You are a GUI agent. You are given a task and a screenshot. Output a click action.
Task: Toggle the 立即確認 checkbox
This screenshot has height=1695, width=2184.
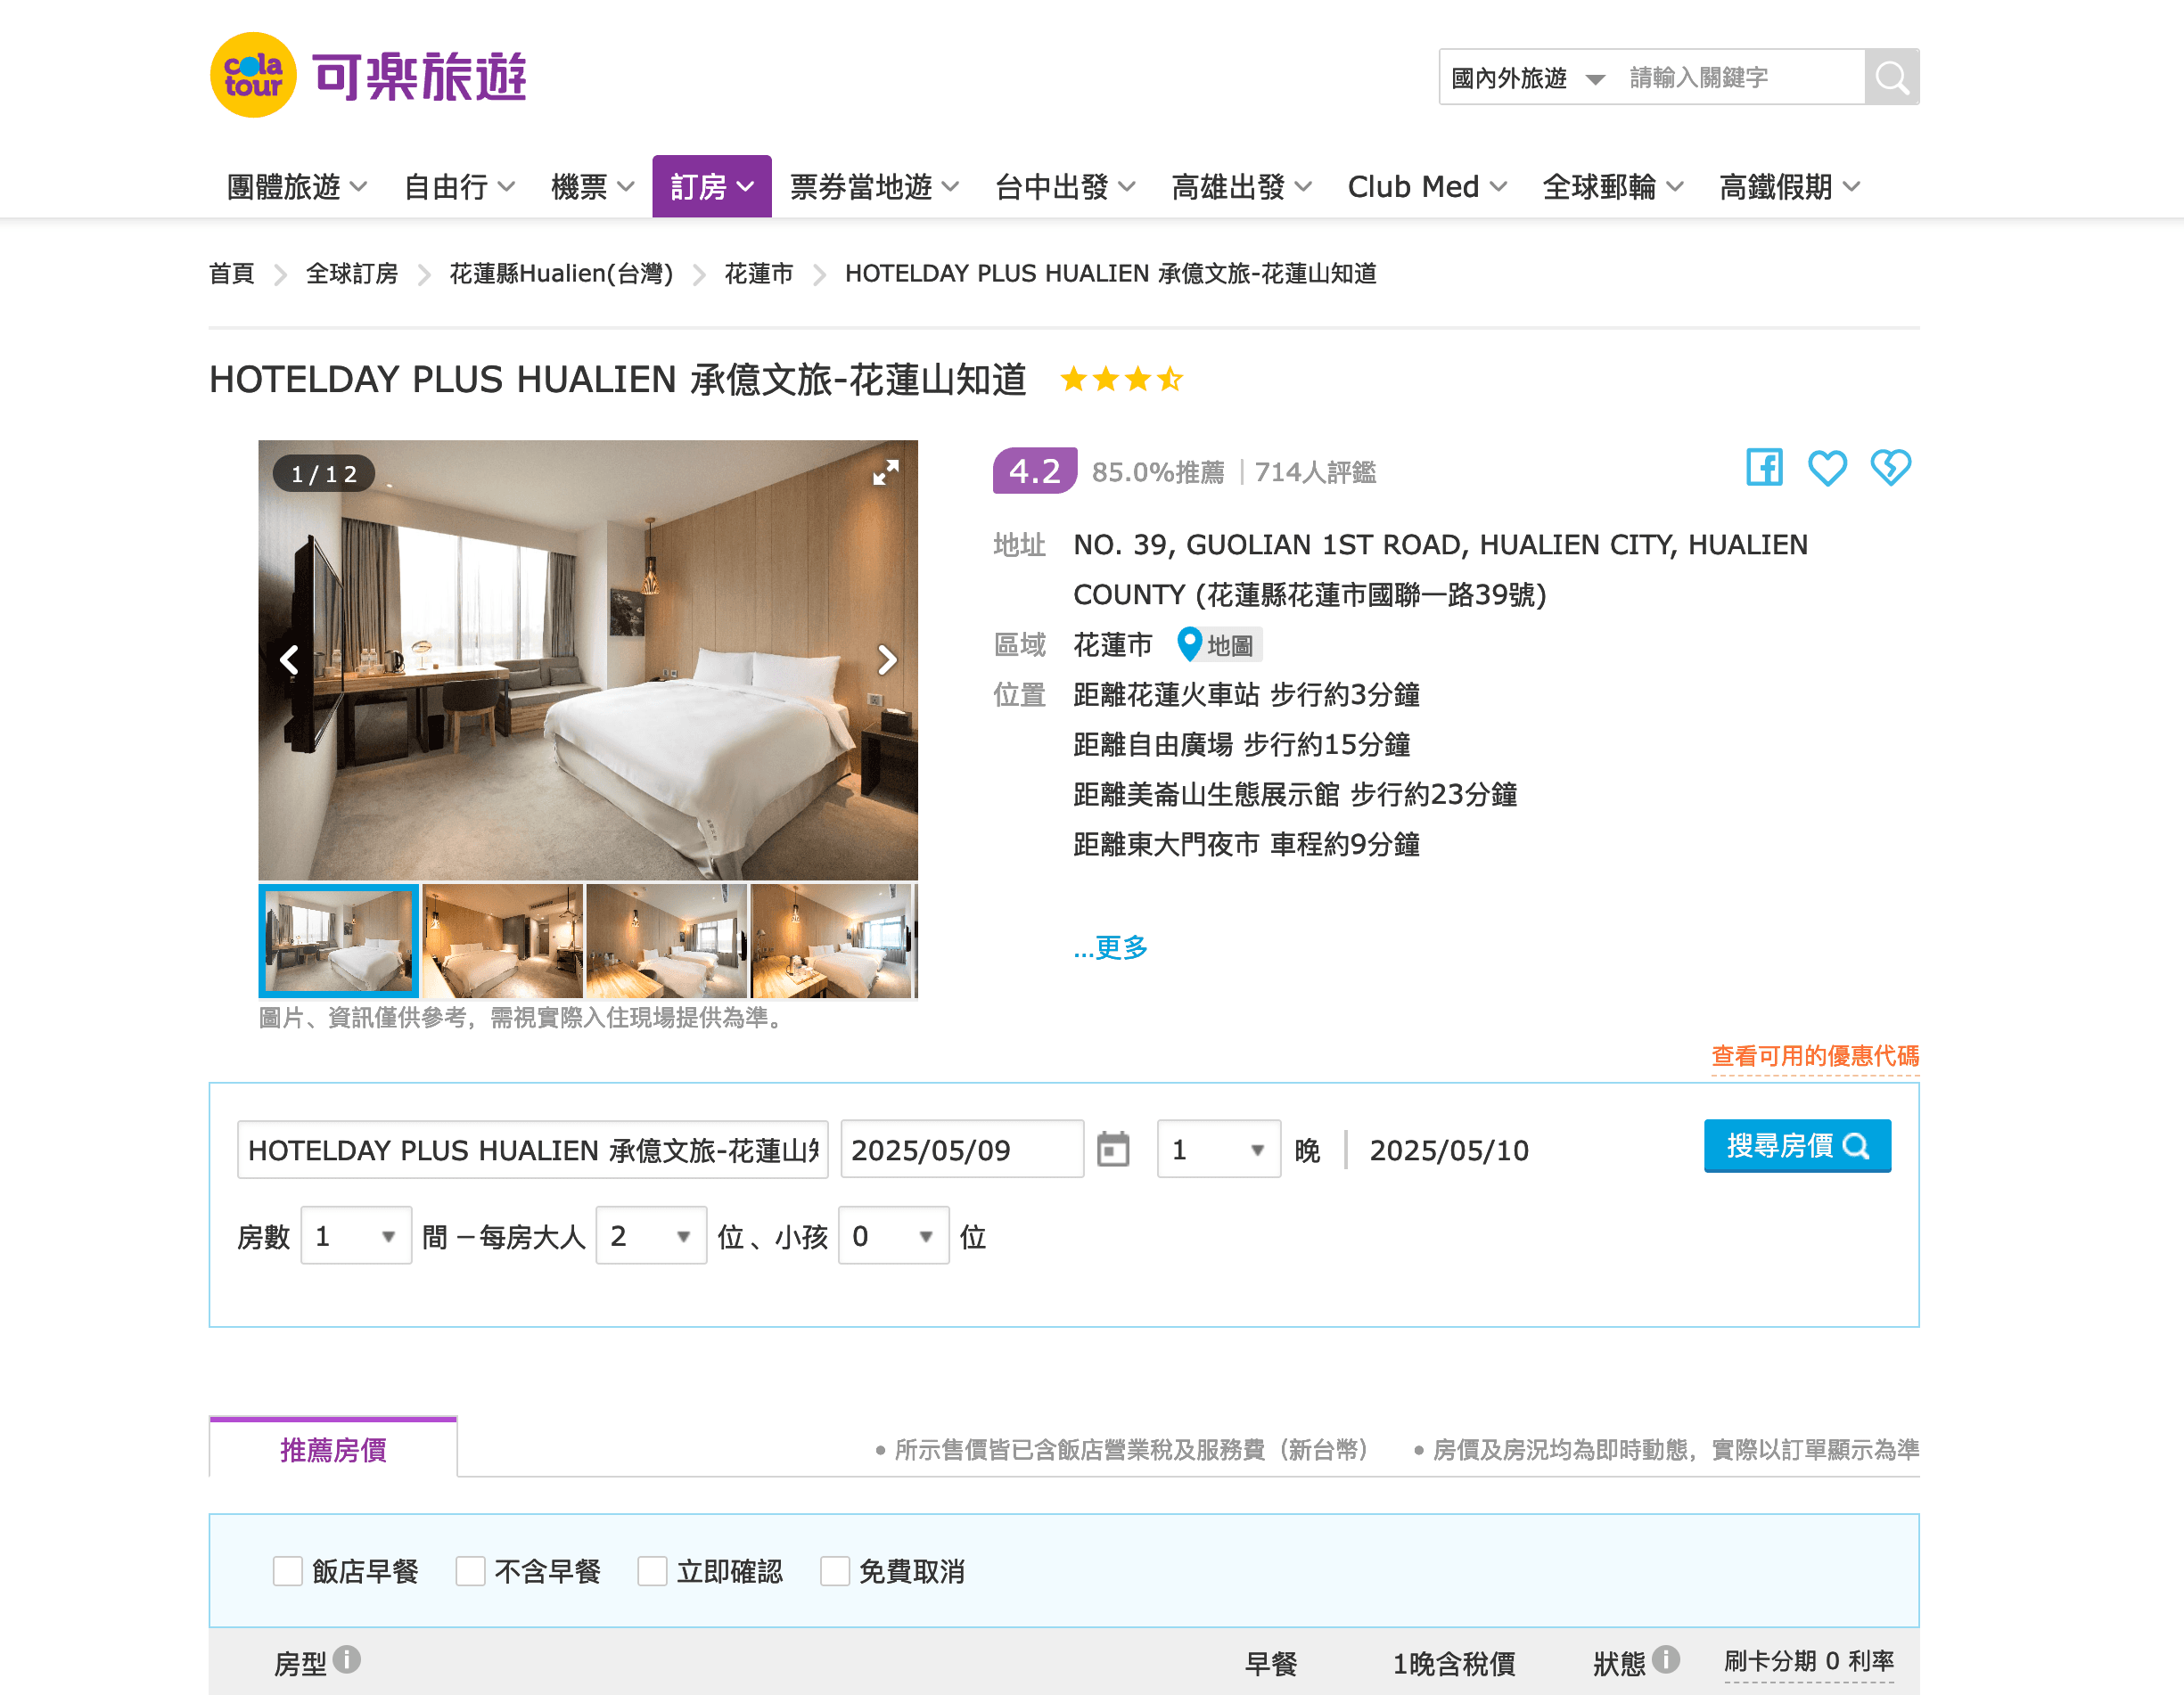(x=652, y=1571)
